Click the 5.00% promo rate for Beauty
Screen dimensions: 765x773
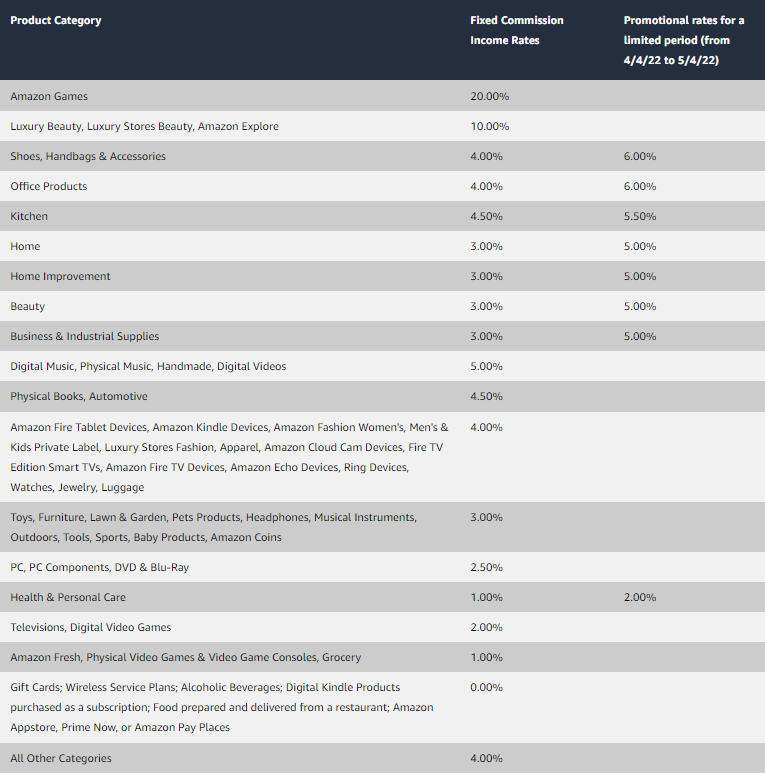639,307
